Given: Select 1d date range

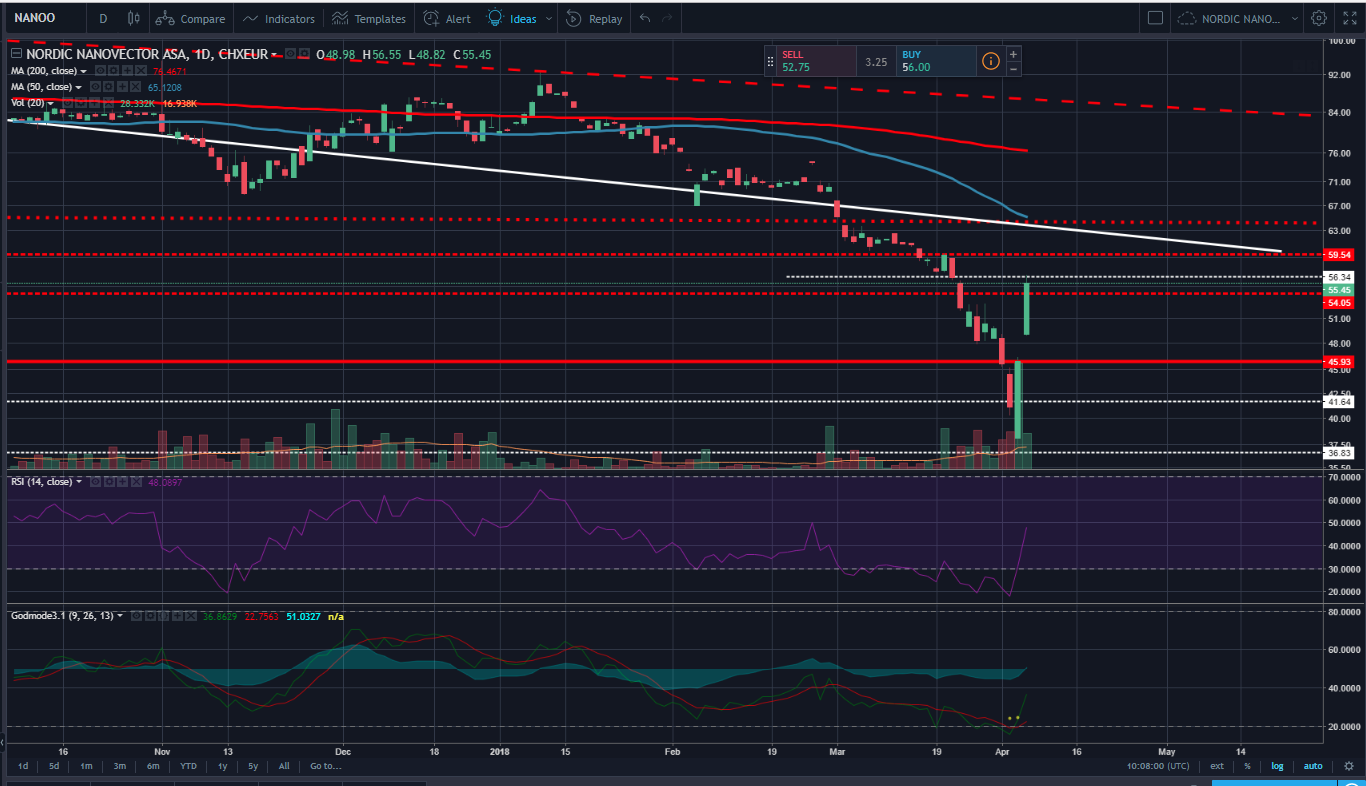Looking at the screenshot, I should (x=22, y=766).
